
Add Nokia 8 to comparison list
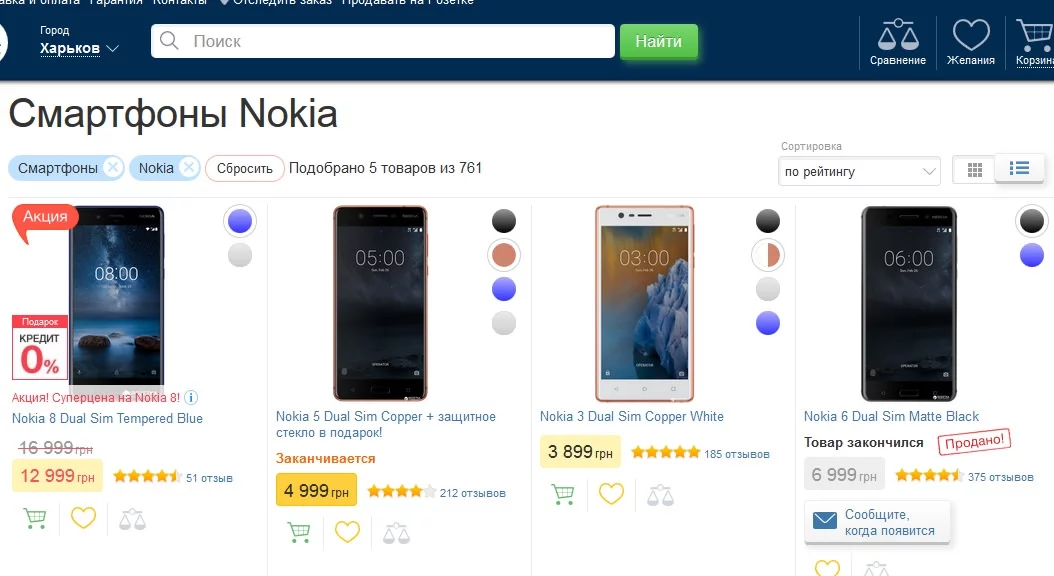pos(132,518)
